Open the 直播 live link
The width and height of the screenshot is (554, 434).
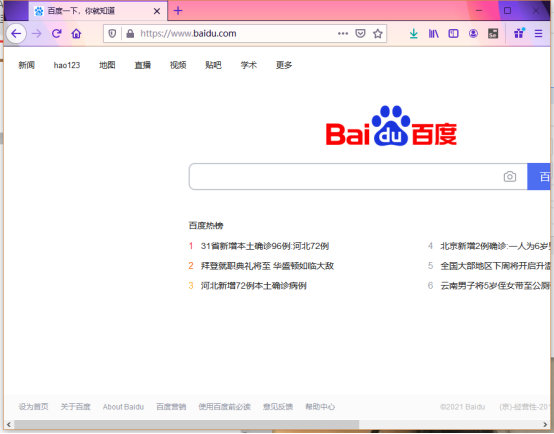142,65
